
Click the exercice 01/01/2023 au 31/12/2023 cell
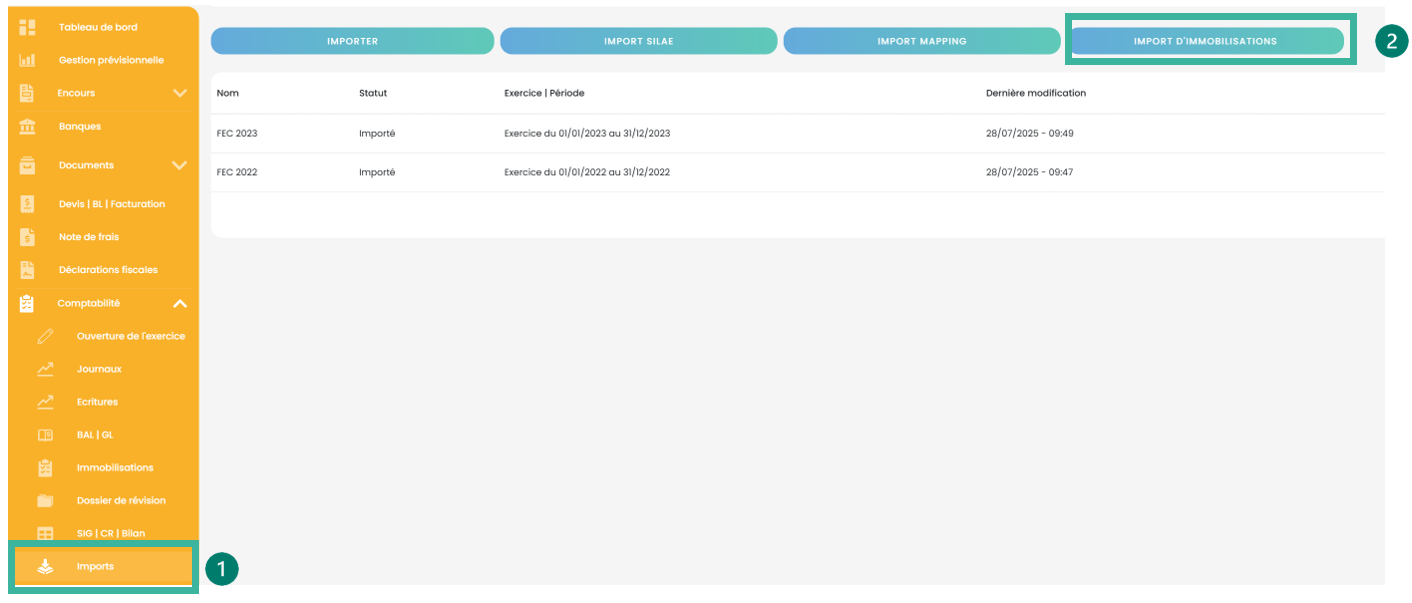click(587, 133)
